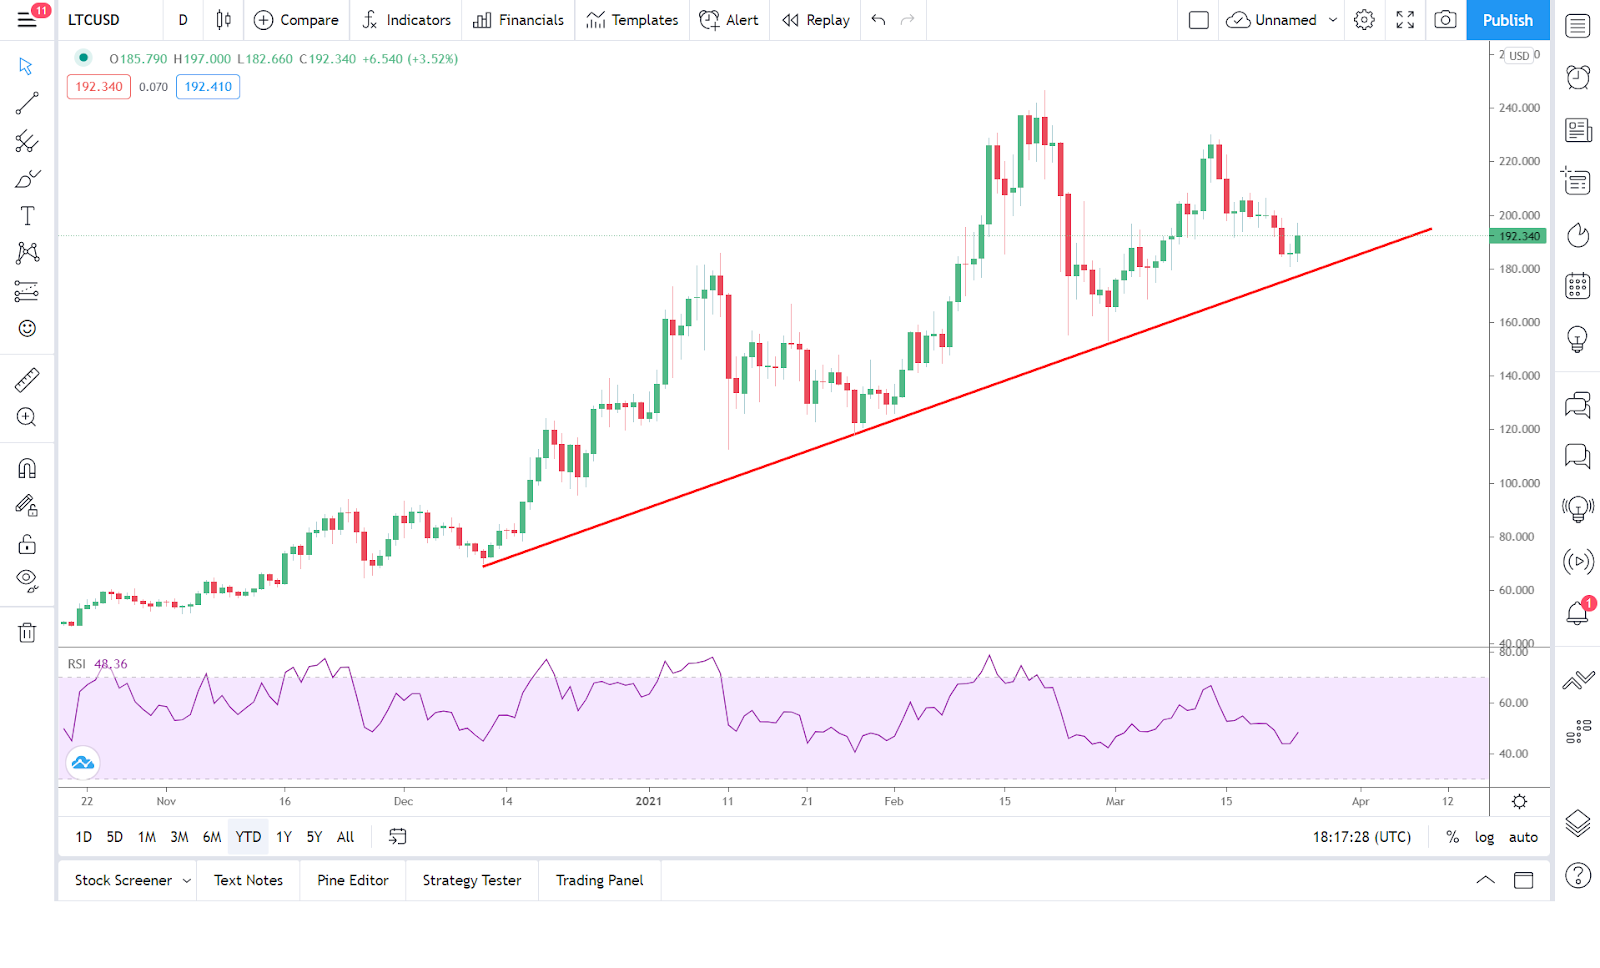
Task: Select the trend line drawing tool
Action: tap(27, 103)
